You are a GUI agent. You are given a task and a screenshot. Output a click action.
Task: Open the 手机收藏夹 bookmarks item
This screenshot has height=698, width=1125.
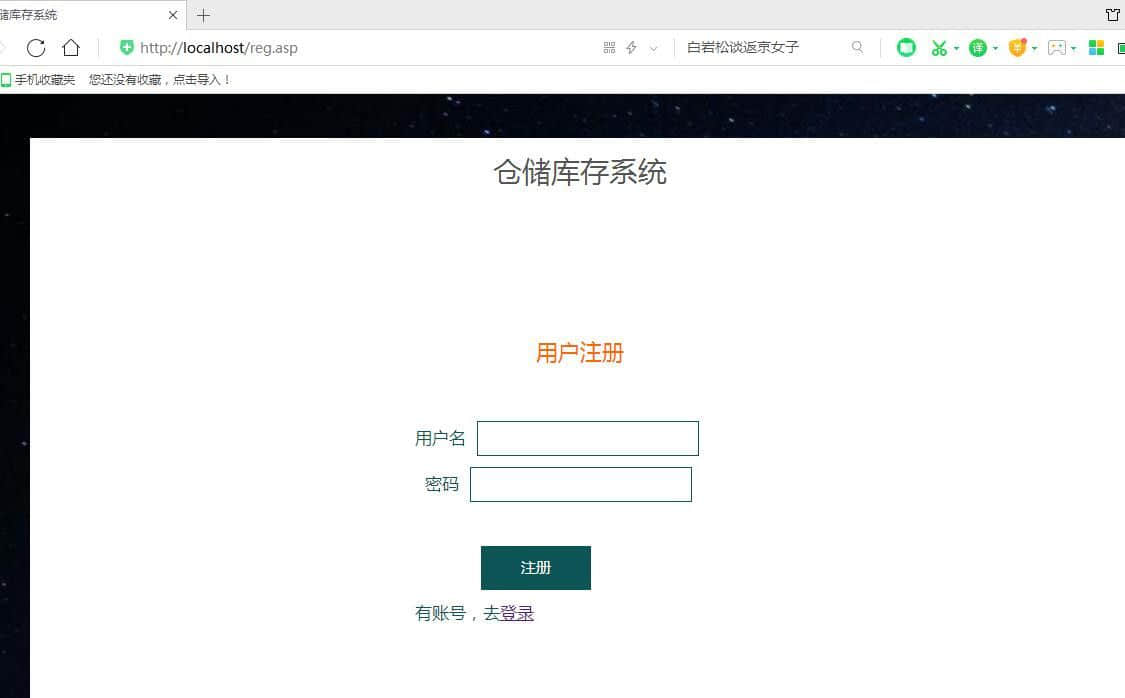[x=38, y=80]
